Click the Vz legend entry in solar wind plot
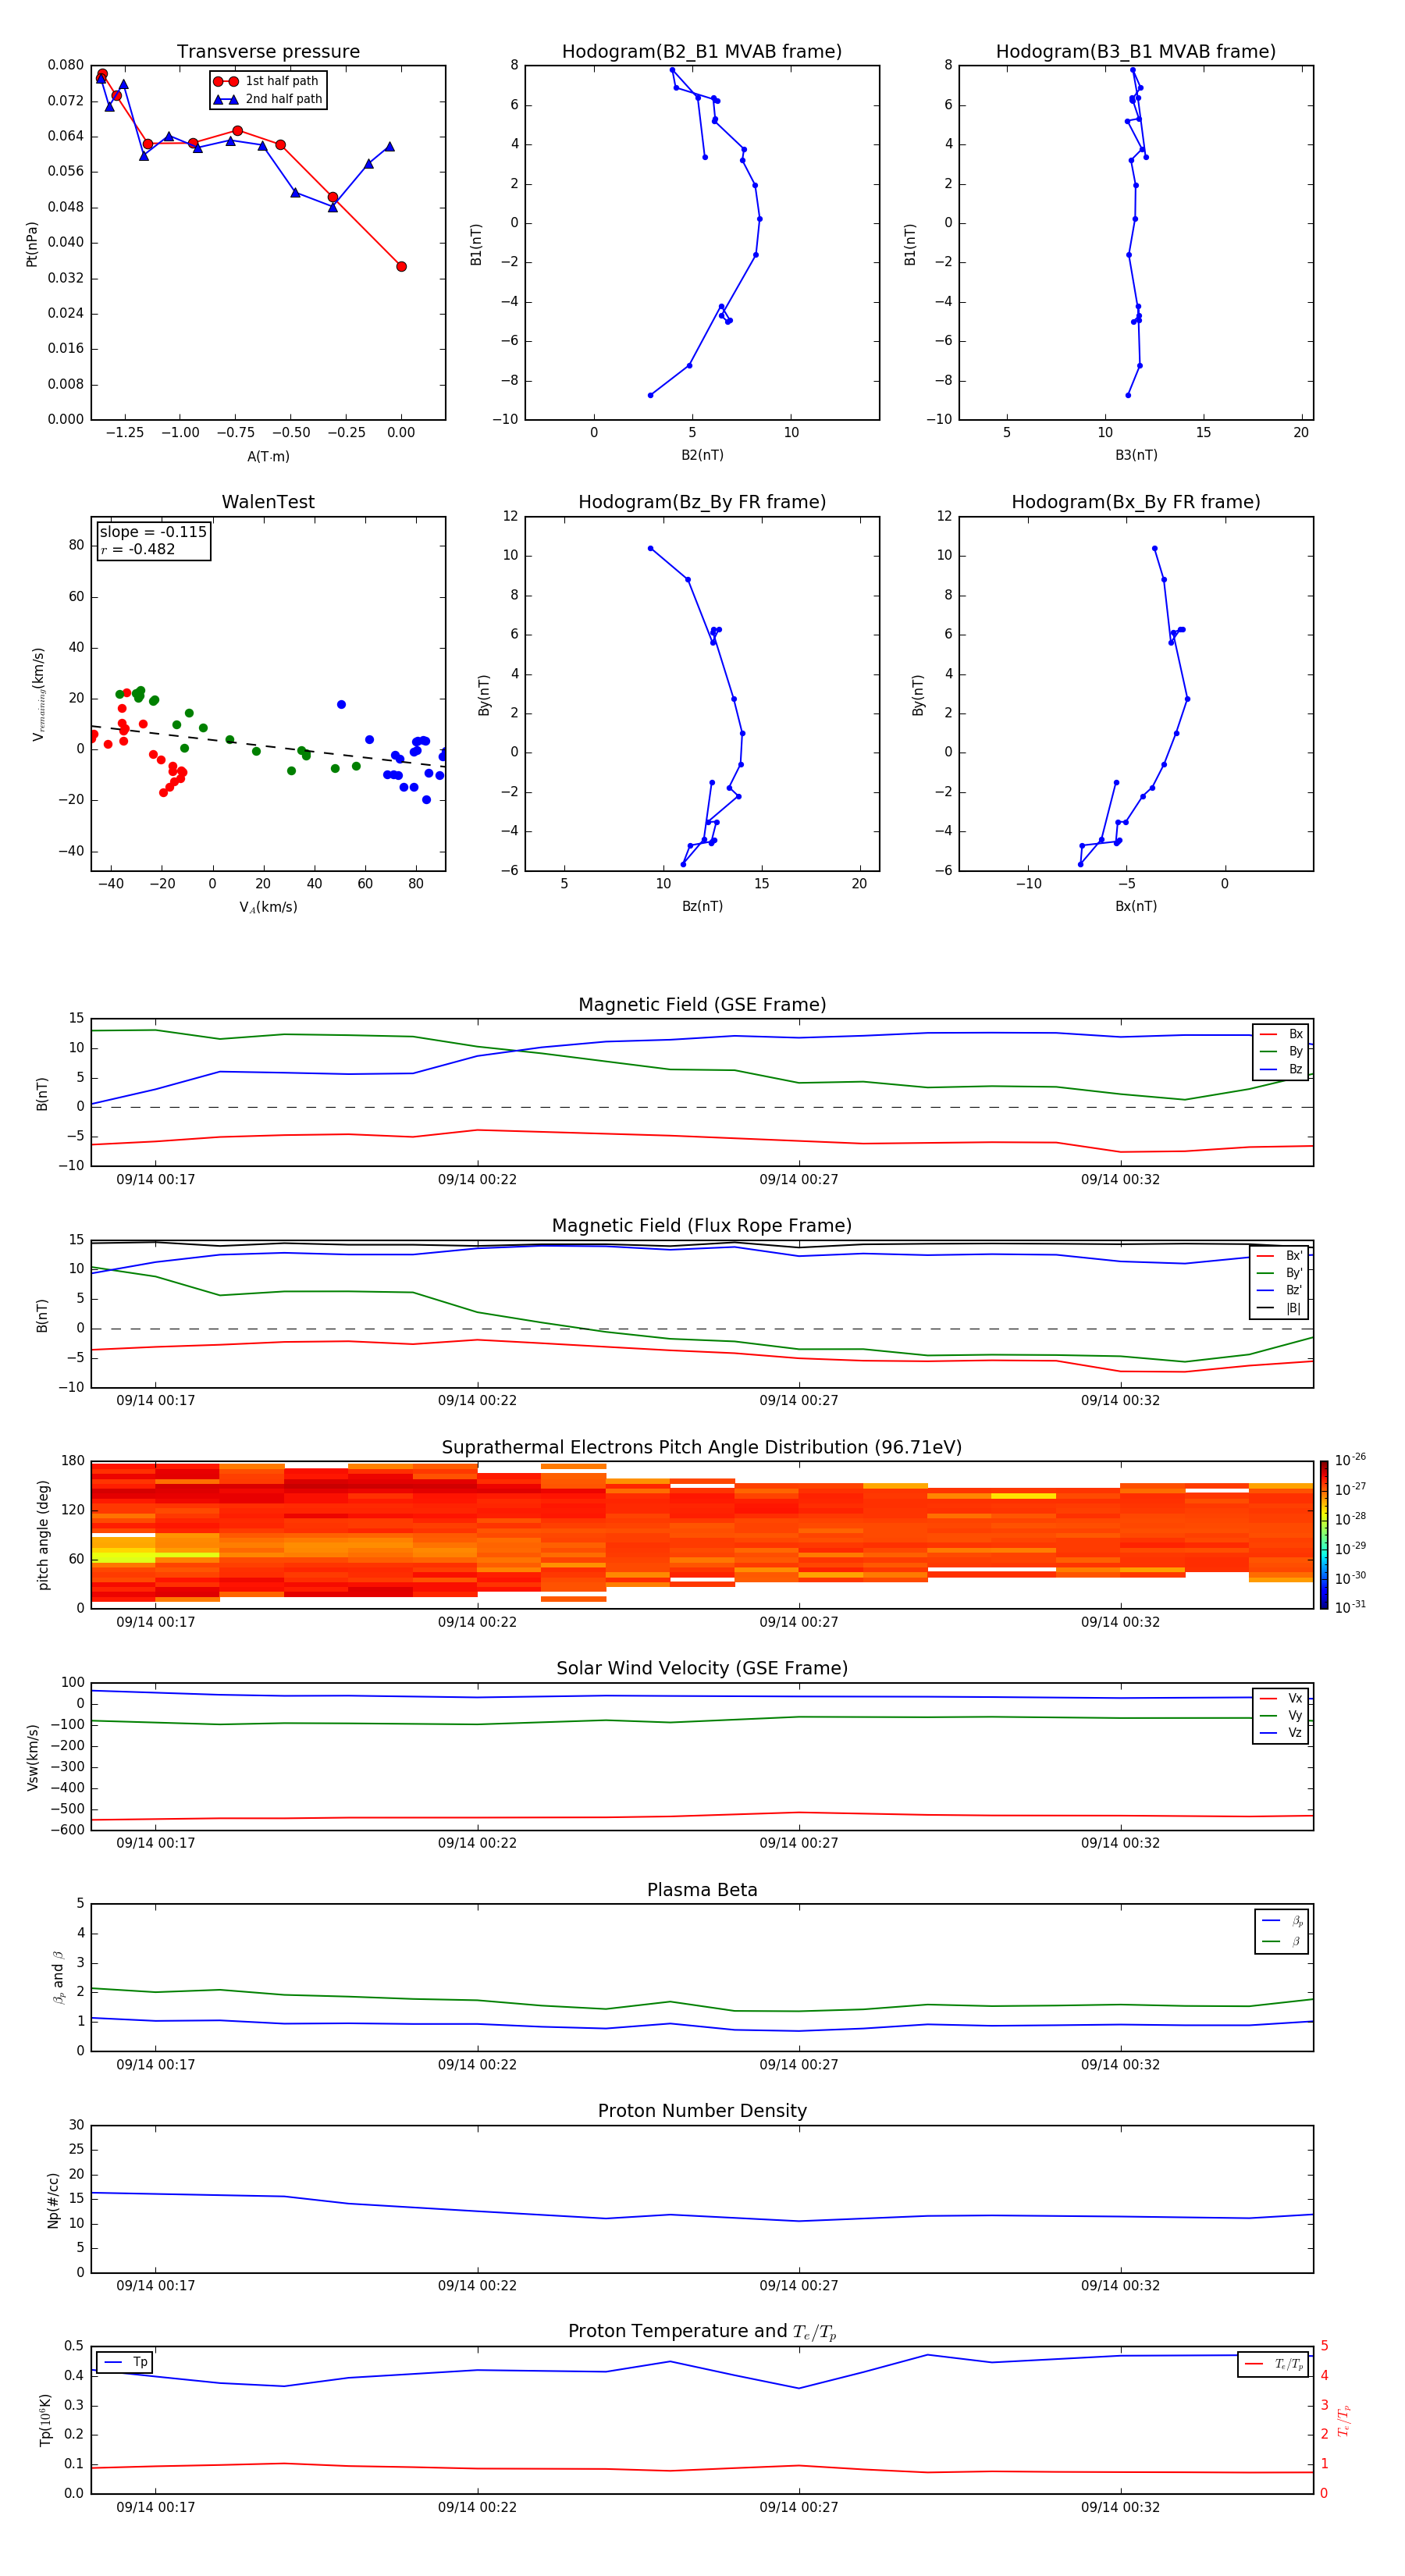Viewport: 1405px width, 2576px height. 1281,1732
